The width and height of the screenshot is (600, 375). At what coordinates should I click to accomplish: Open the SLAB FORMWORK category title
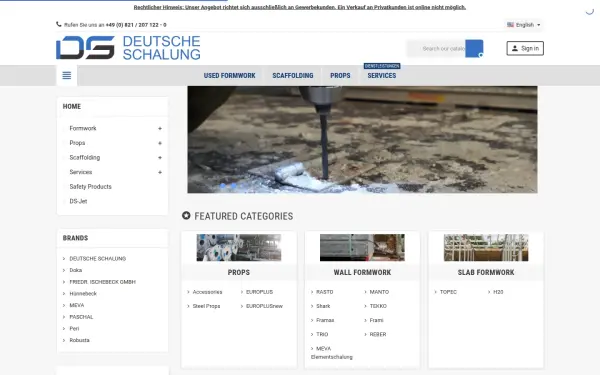coord(486,272)
